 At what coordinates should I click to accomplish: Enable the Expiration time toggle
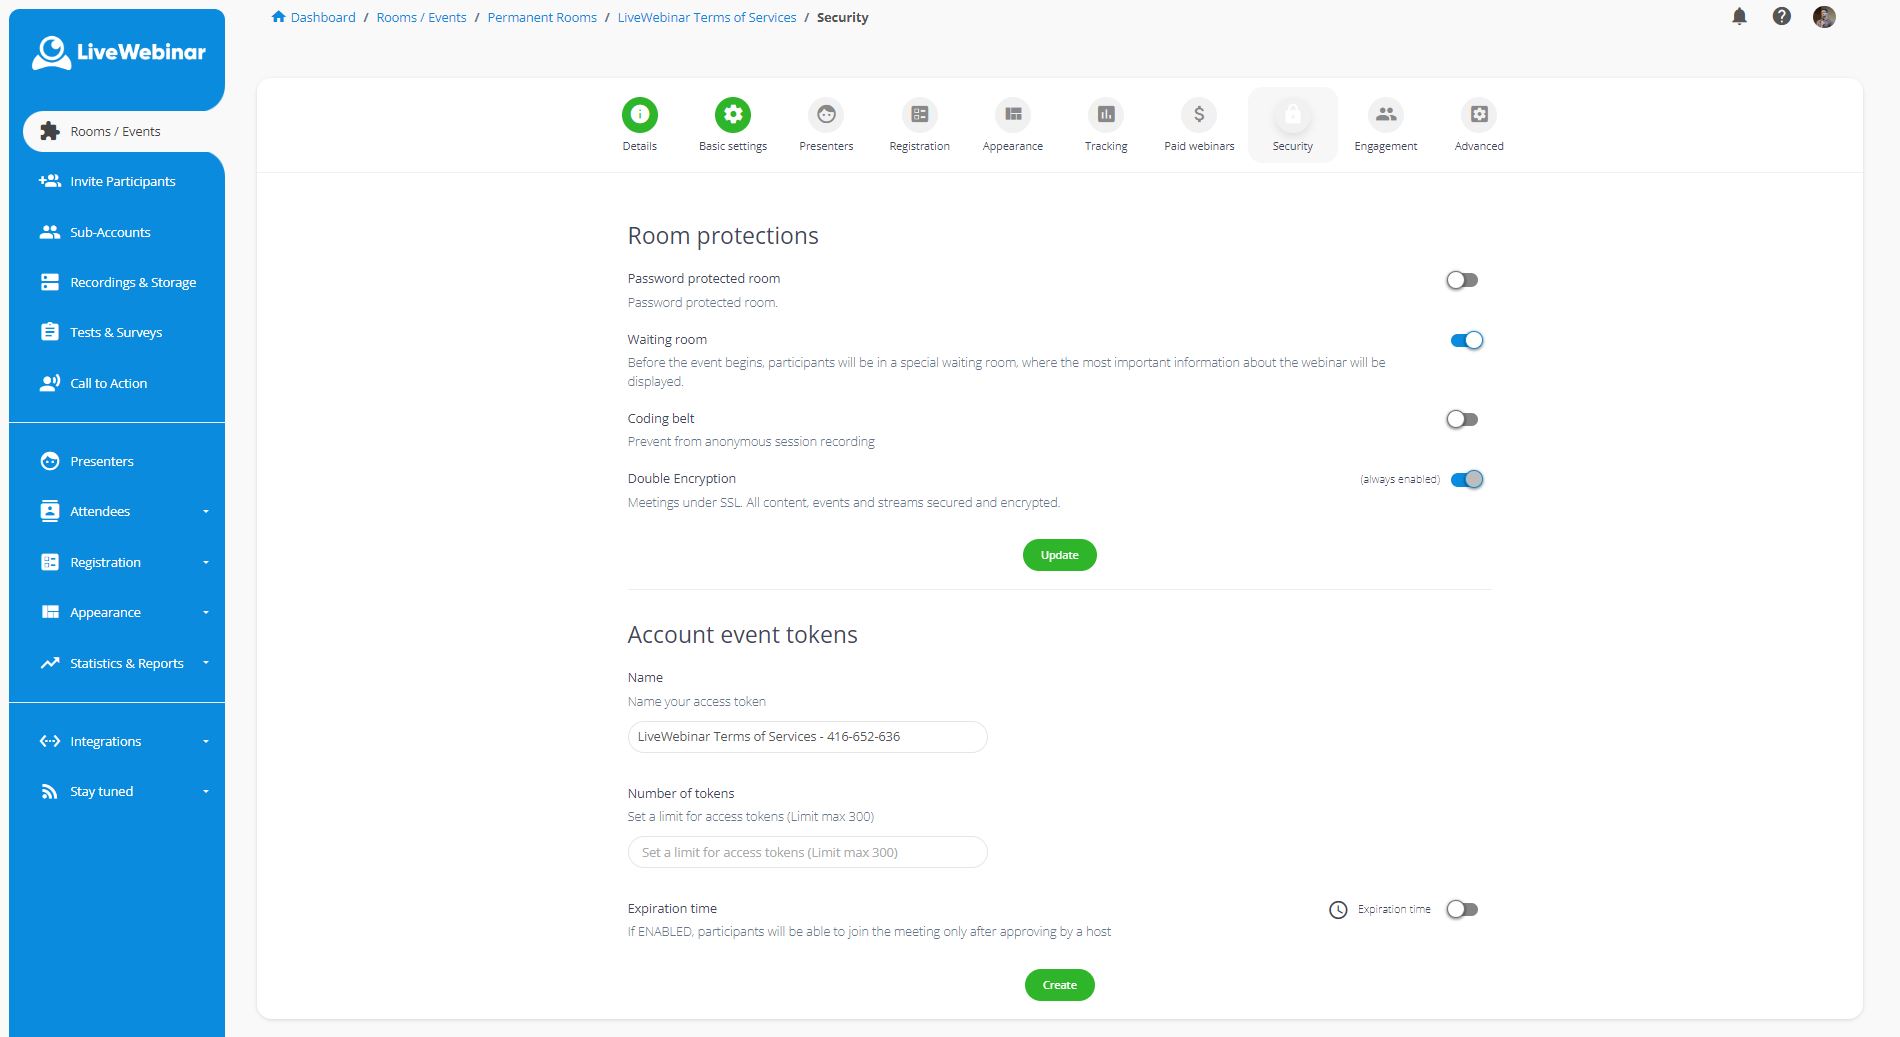[x=1462, y=909]
